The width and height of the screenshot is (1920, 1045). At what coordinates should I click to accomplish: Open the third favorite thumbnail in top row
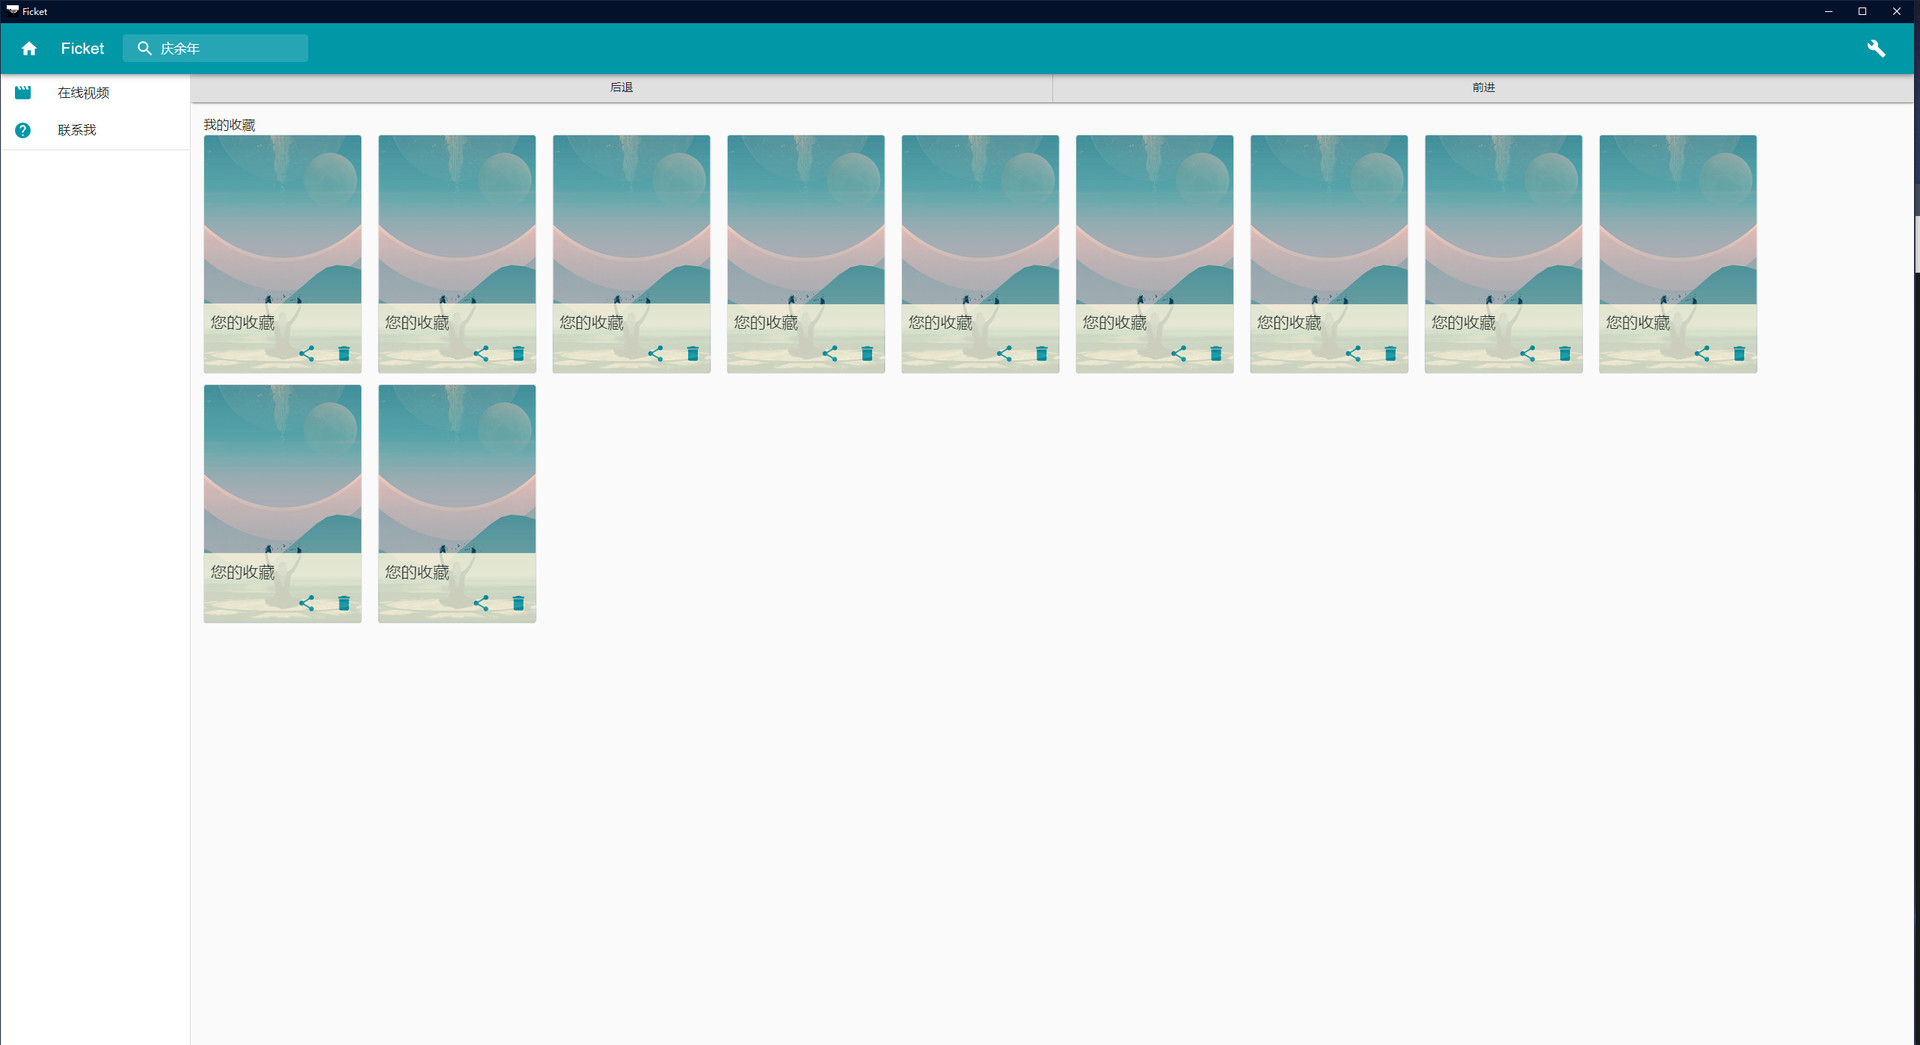tap(631, 220)
